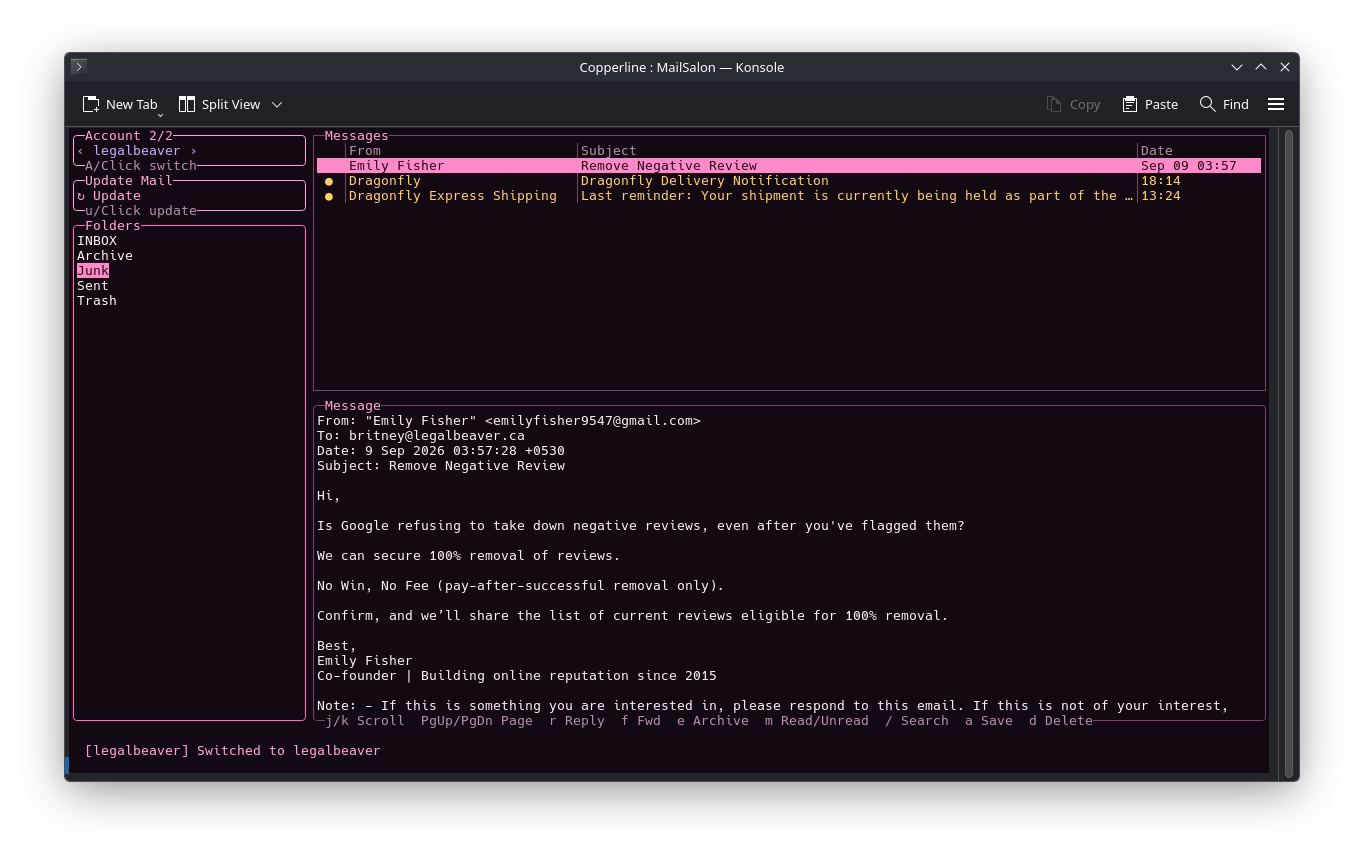Click the 'PgUp/PgDn Page' hint text

pyautogui.click(x=477, y=721)
